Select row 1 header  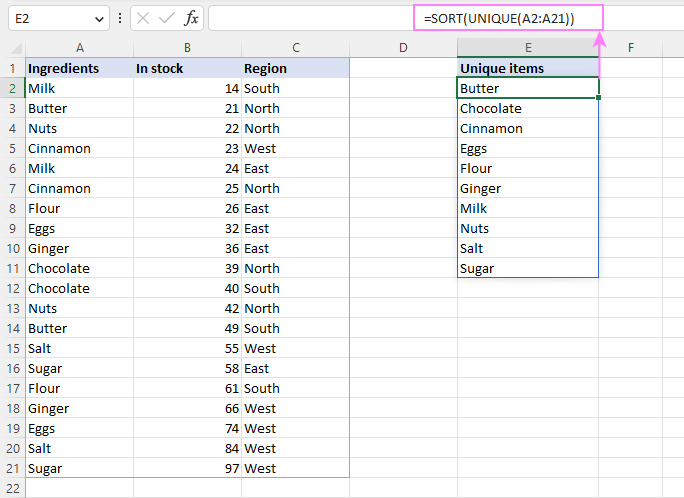click(12, 68)
